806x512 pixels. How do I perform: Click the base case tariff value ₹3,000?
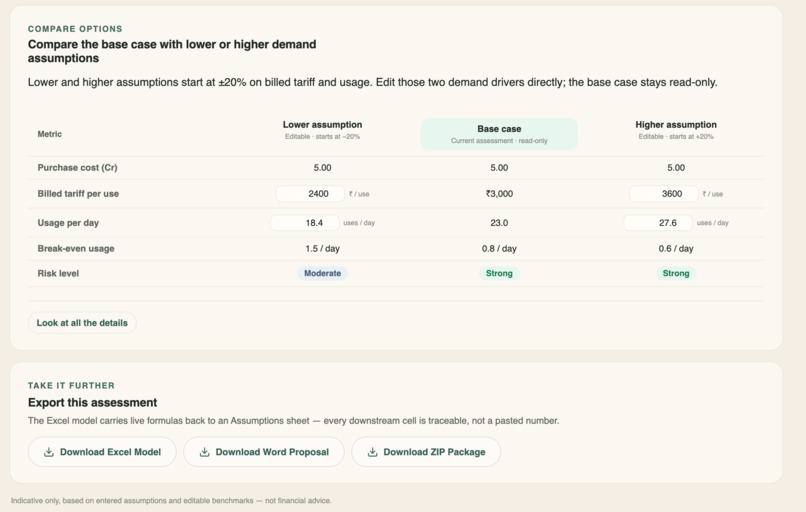coord(499,194)
